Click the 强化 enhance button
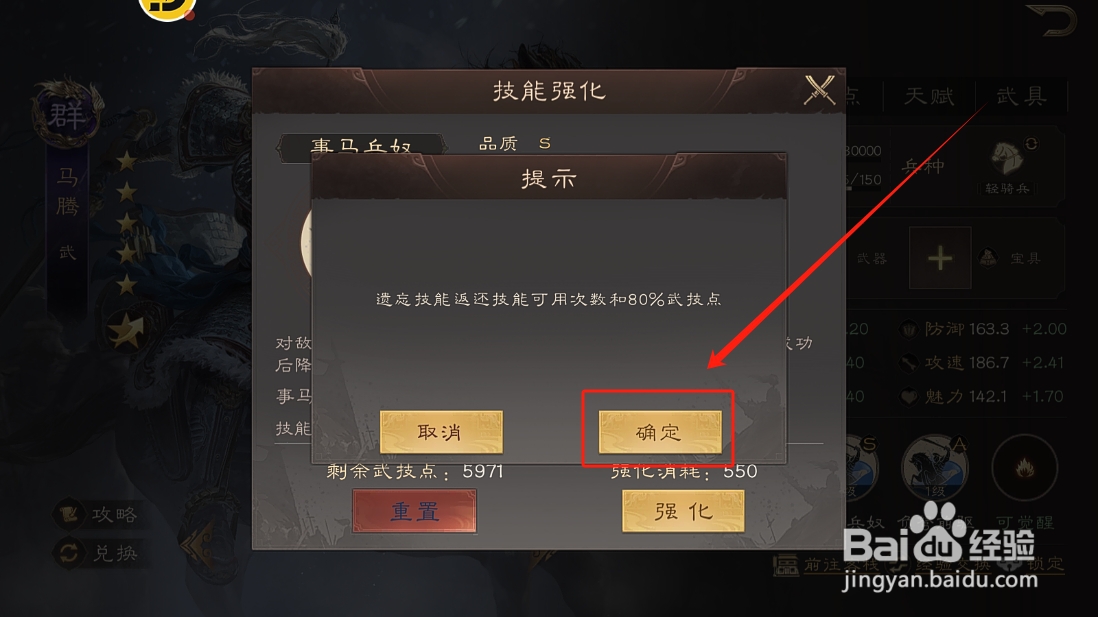 [x=683, y=511]
